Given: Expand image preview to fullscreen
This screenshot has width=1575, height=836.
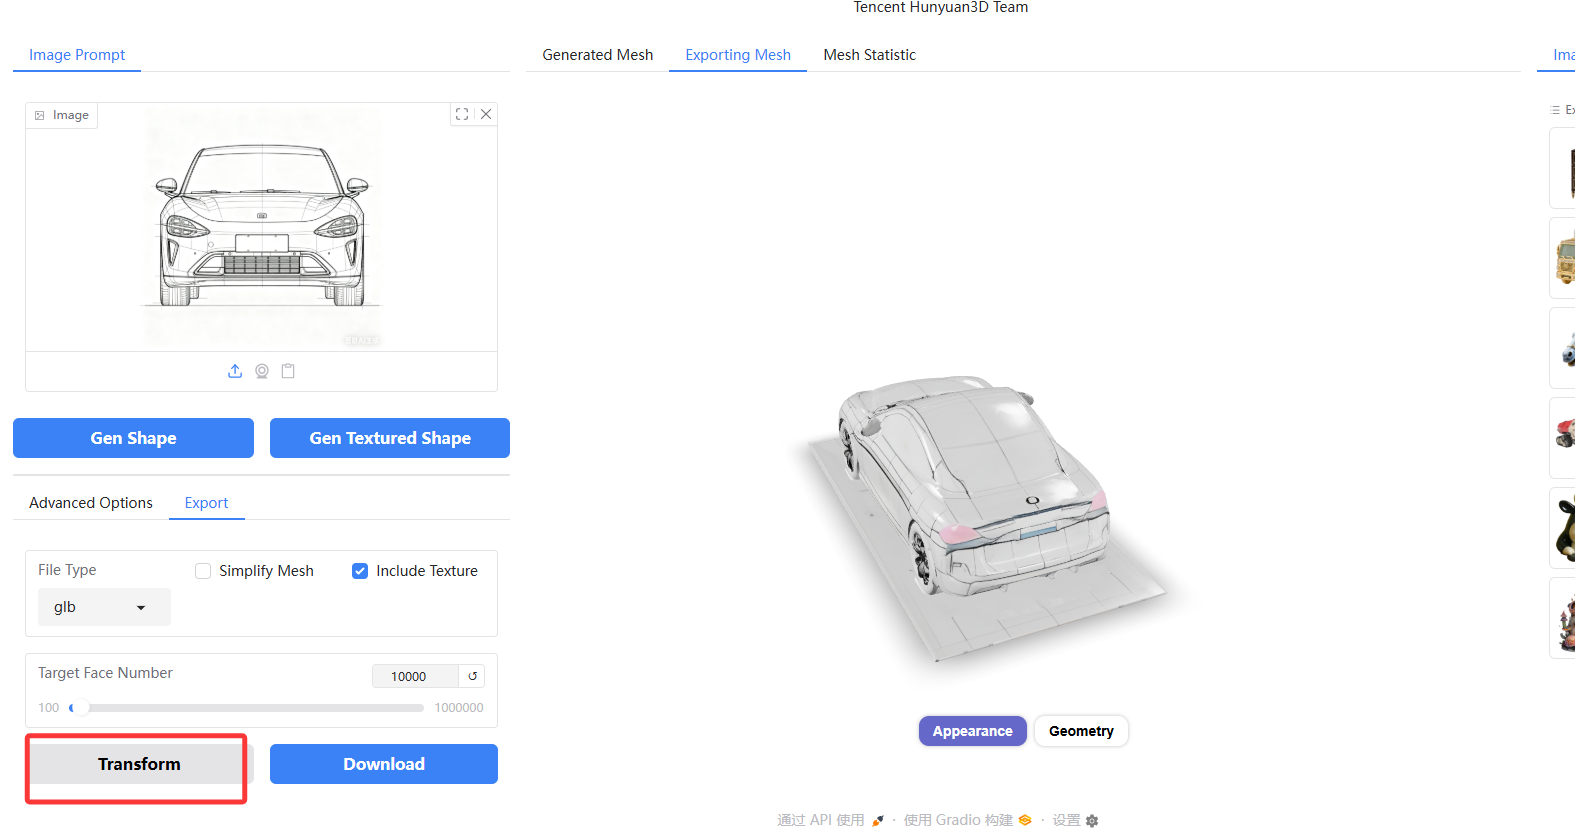Looking at the screenshot, I should (x=462, y=114).
